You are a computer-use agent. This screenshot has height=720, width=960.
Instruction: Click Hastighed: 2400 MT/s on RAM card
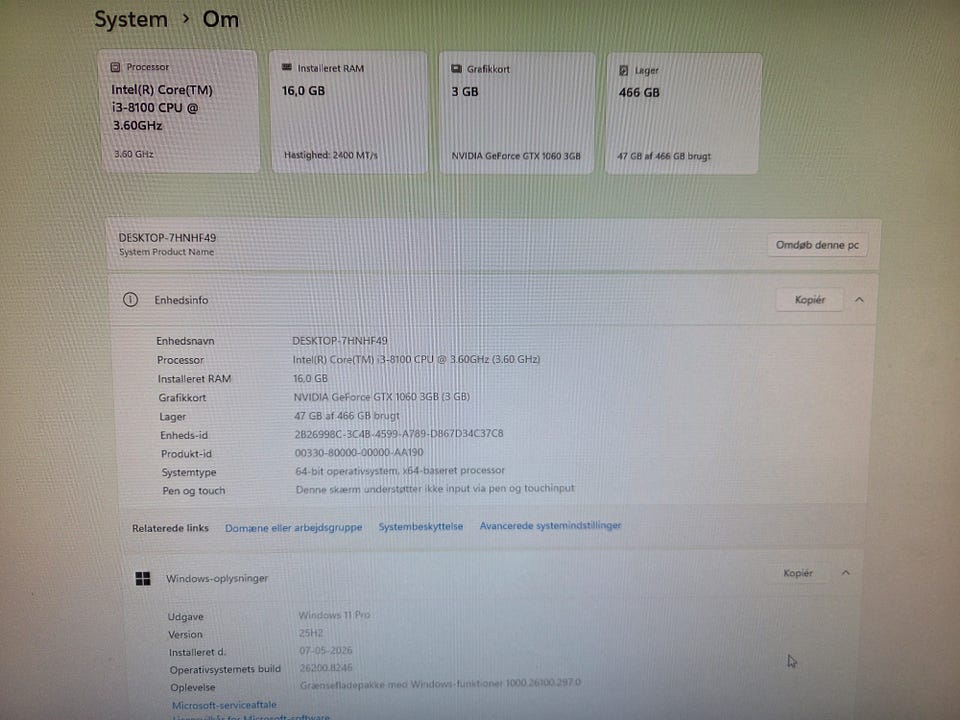coord(331,156)
